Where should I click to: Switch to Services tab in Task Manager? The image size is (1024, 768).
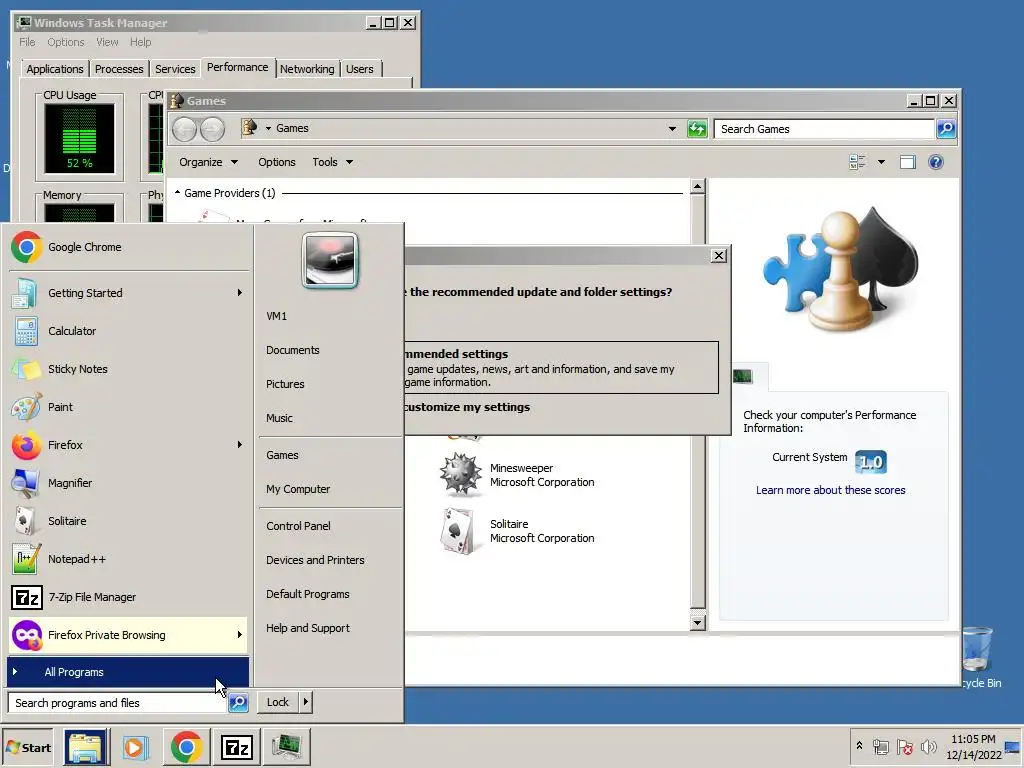[175, 69]
